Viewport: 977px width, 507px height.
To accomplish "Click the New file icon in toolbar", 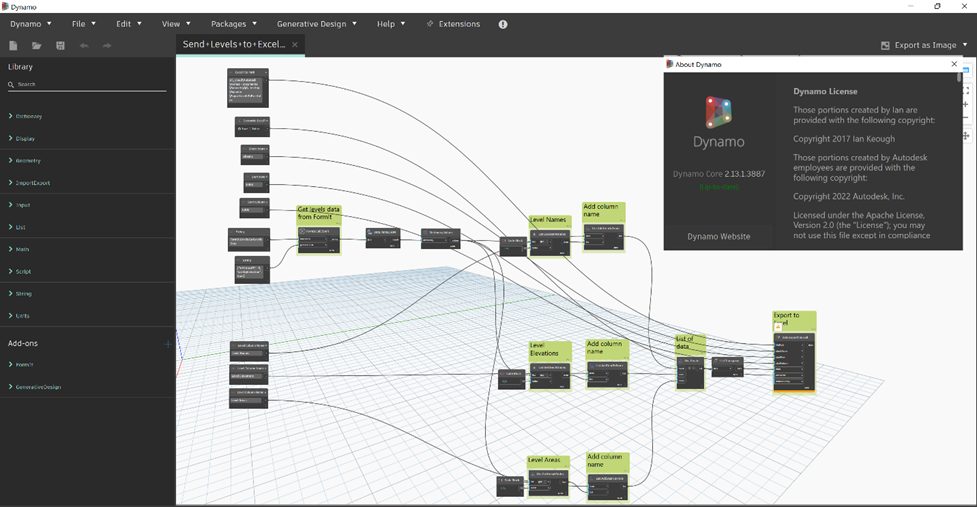I will 13,46.
